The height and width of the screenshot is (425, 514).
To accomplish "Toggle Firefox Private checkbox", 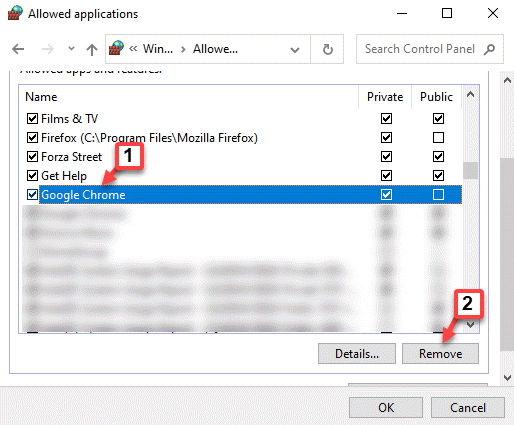I will pyautogui.click(x=386, y=137).
